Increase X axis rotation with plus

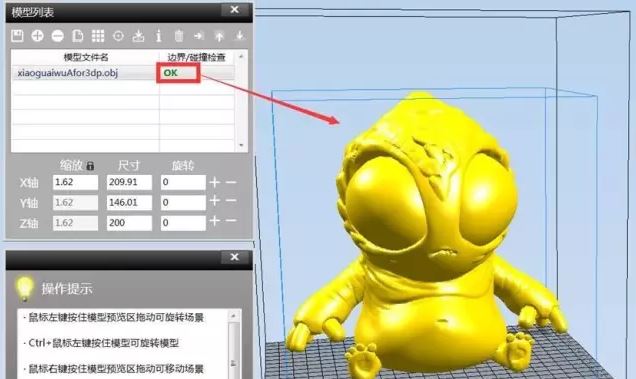pos(215,182)
